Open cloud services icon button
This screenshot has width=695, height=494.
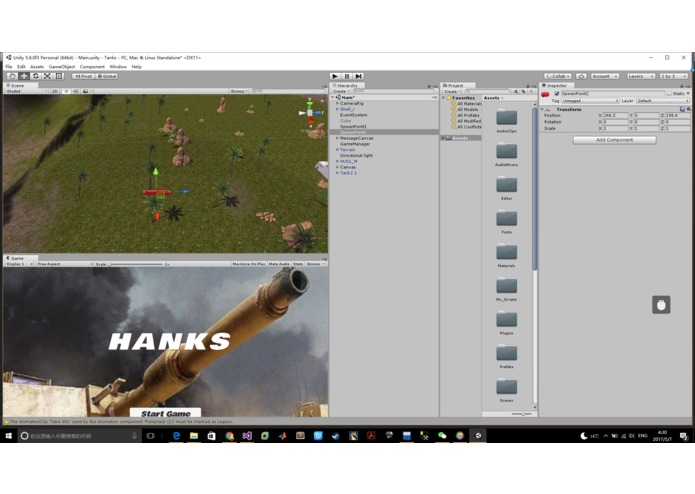pyautogui.click(x=581, y=76)
